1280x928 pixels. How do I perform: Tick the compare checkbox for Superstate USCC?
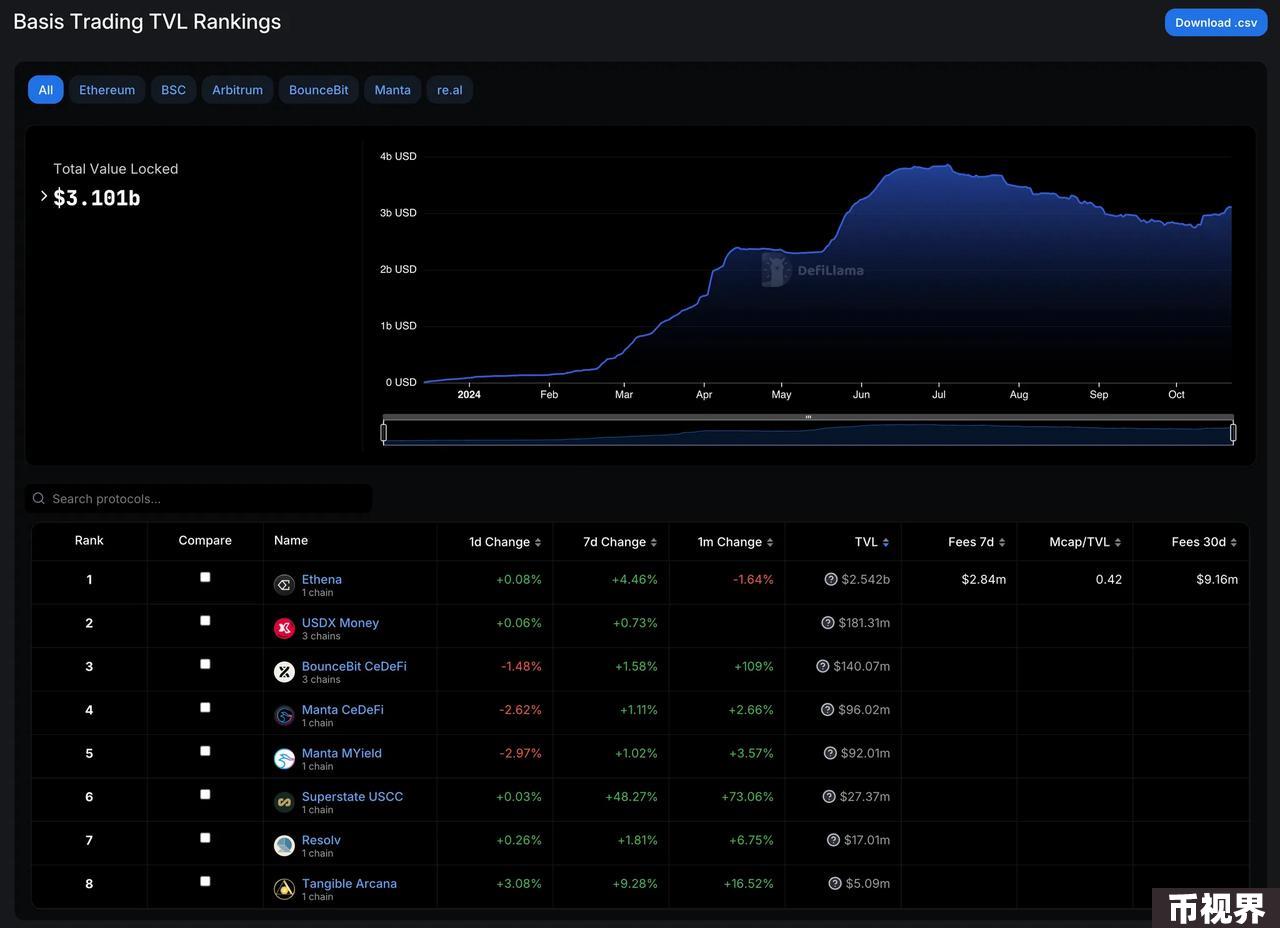tap(205, 794)
